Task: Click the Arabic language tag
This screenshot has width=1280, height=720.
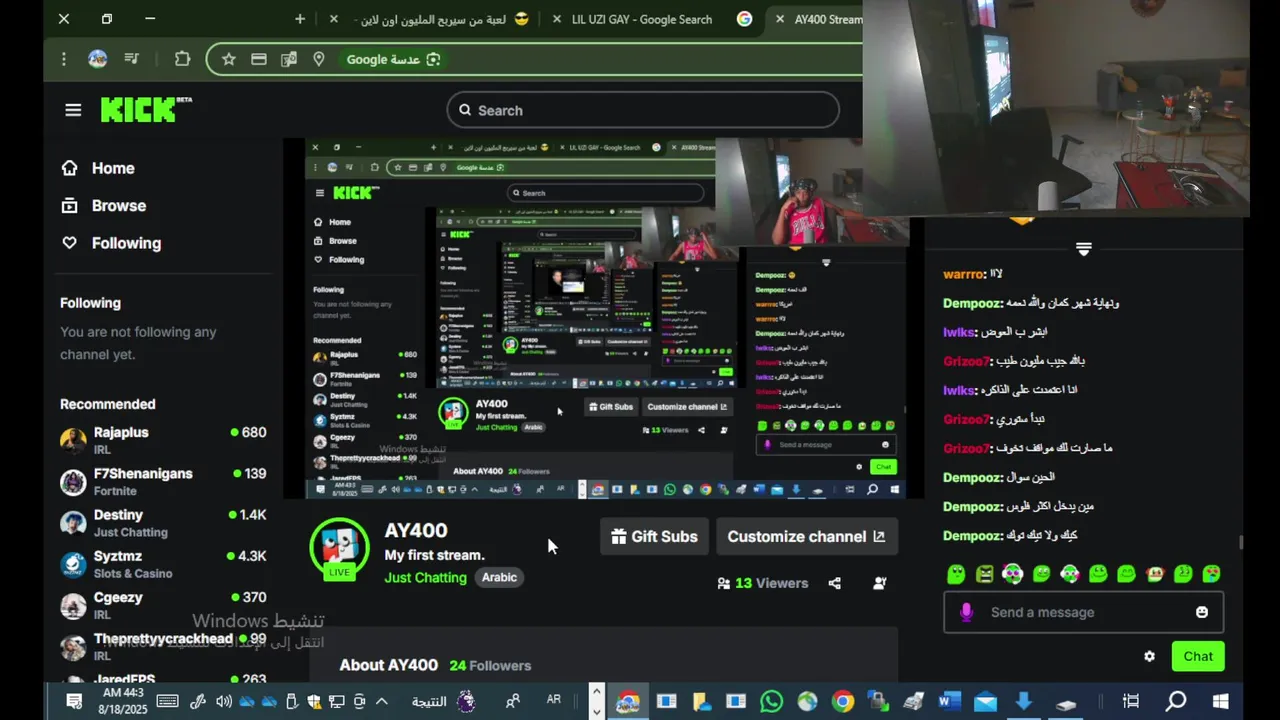Action: pos(499,577)
